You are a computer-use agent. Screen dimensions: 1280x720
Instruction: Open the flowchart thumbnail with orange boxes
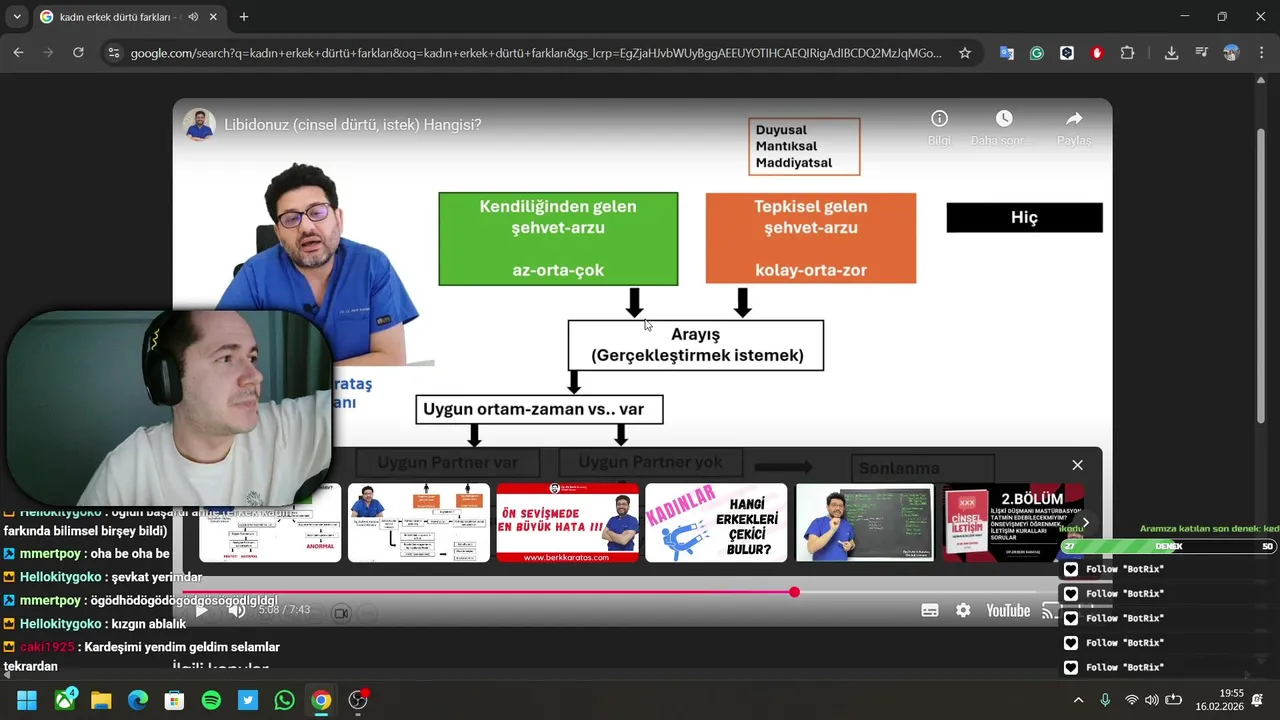[x=419, y=523]
